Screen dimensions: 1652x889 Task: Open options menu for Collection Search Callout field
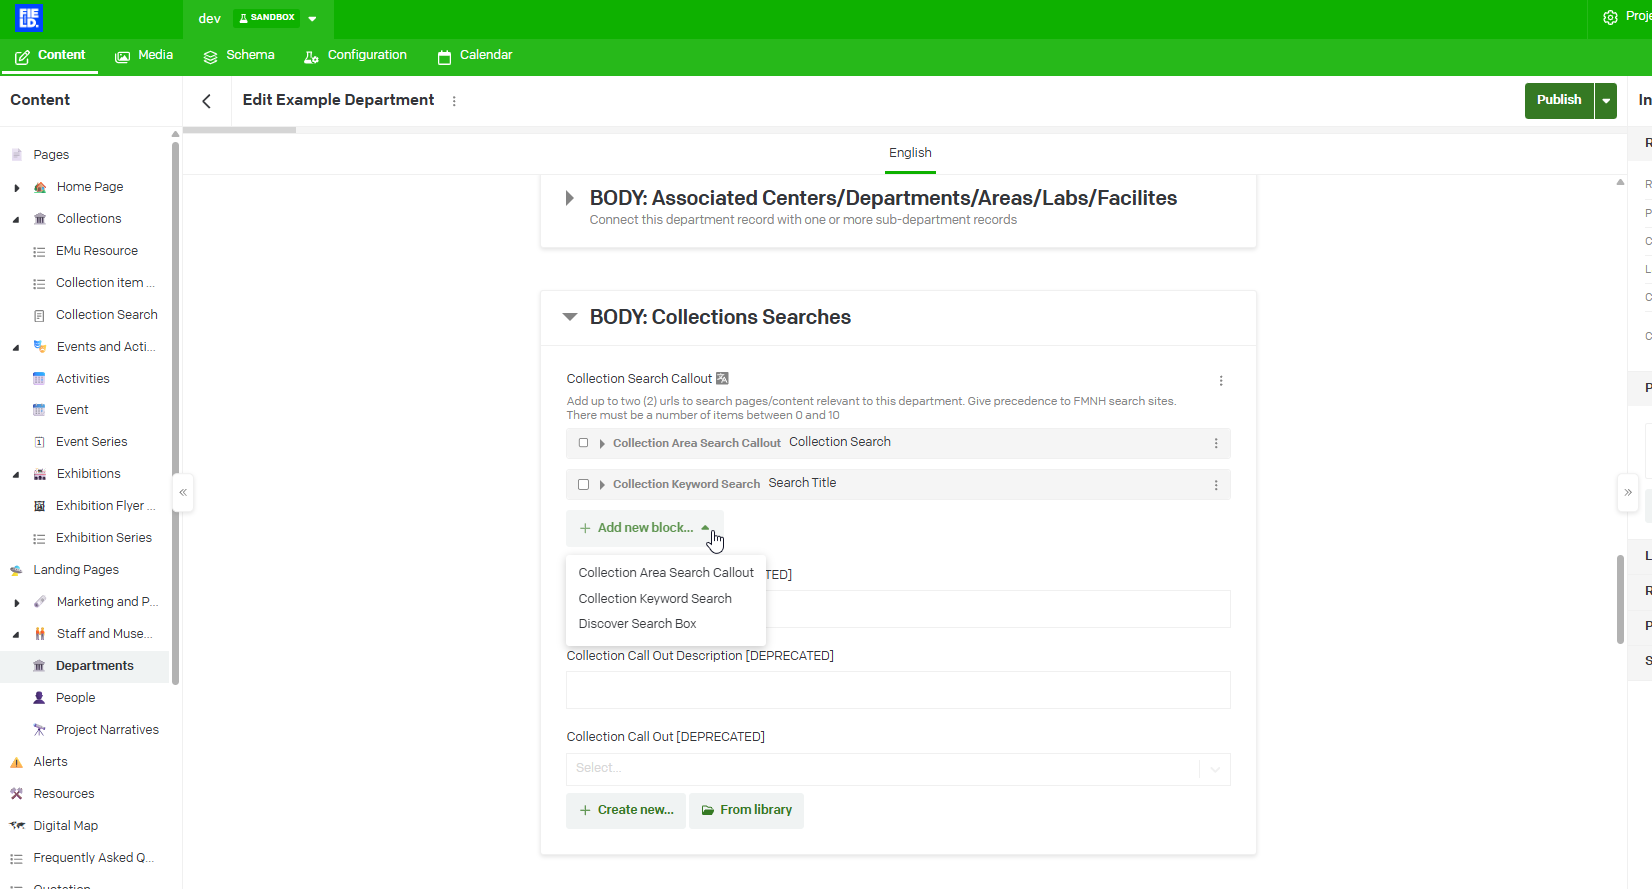point(1221,381)
